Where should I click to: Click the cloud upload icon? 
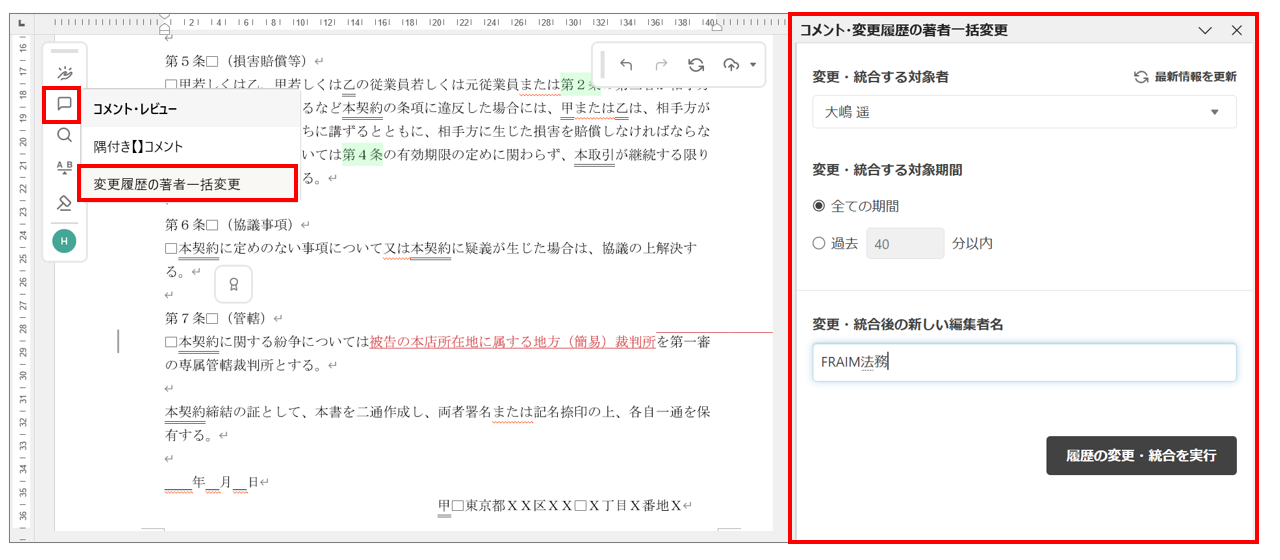pyautogui.click(x=731, y=65)
